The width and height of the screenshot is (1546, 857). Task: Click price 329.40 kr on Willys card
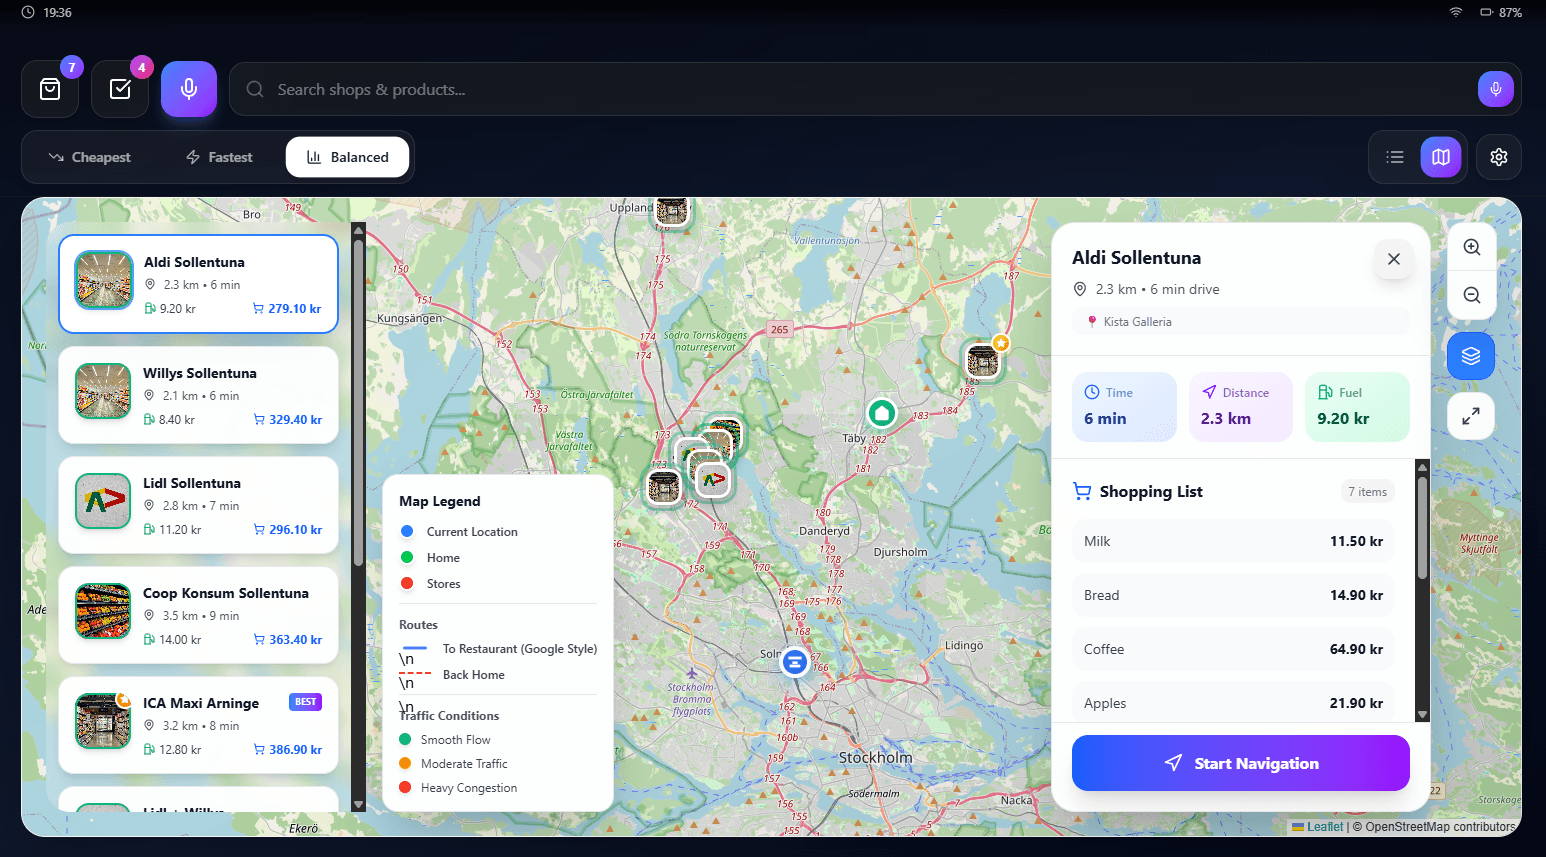coord(288,420)
